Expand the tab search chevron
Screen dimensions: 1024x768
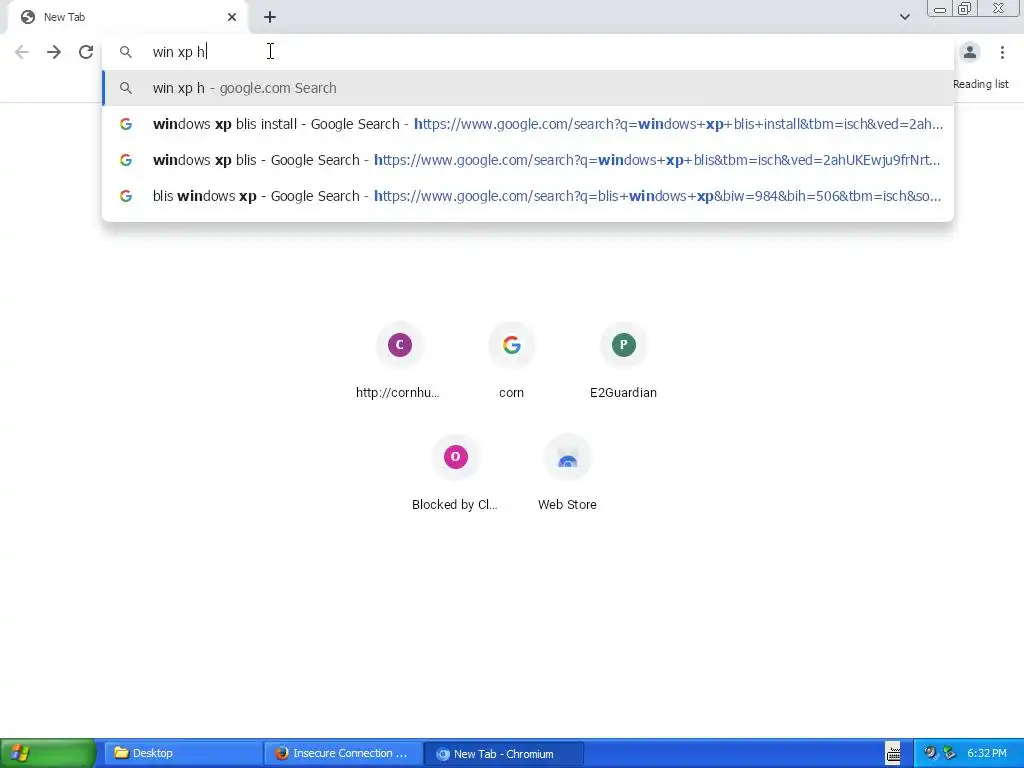[904, 17]
